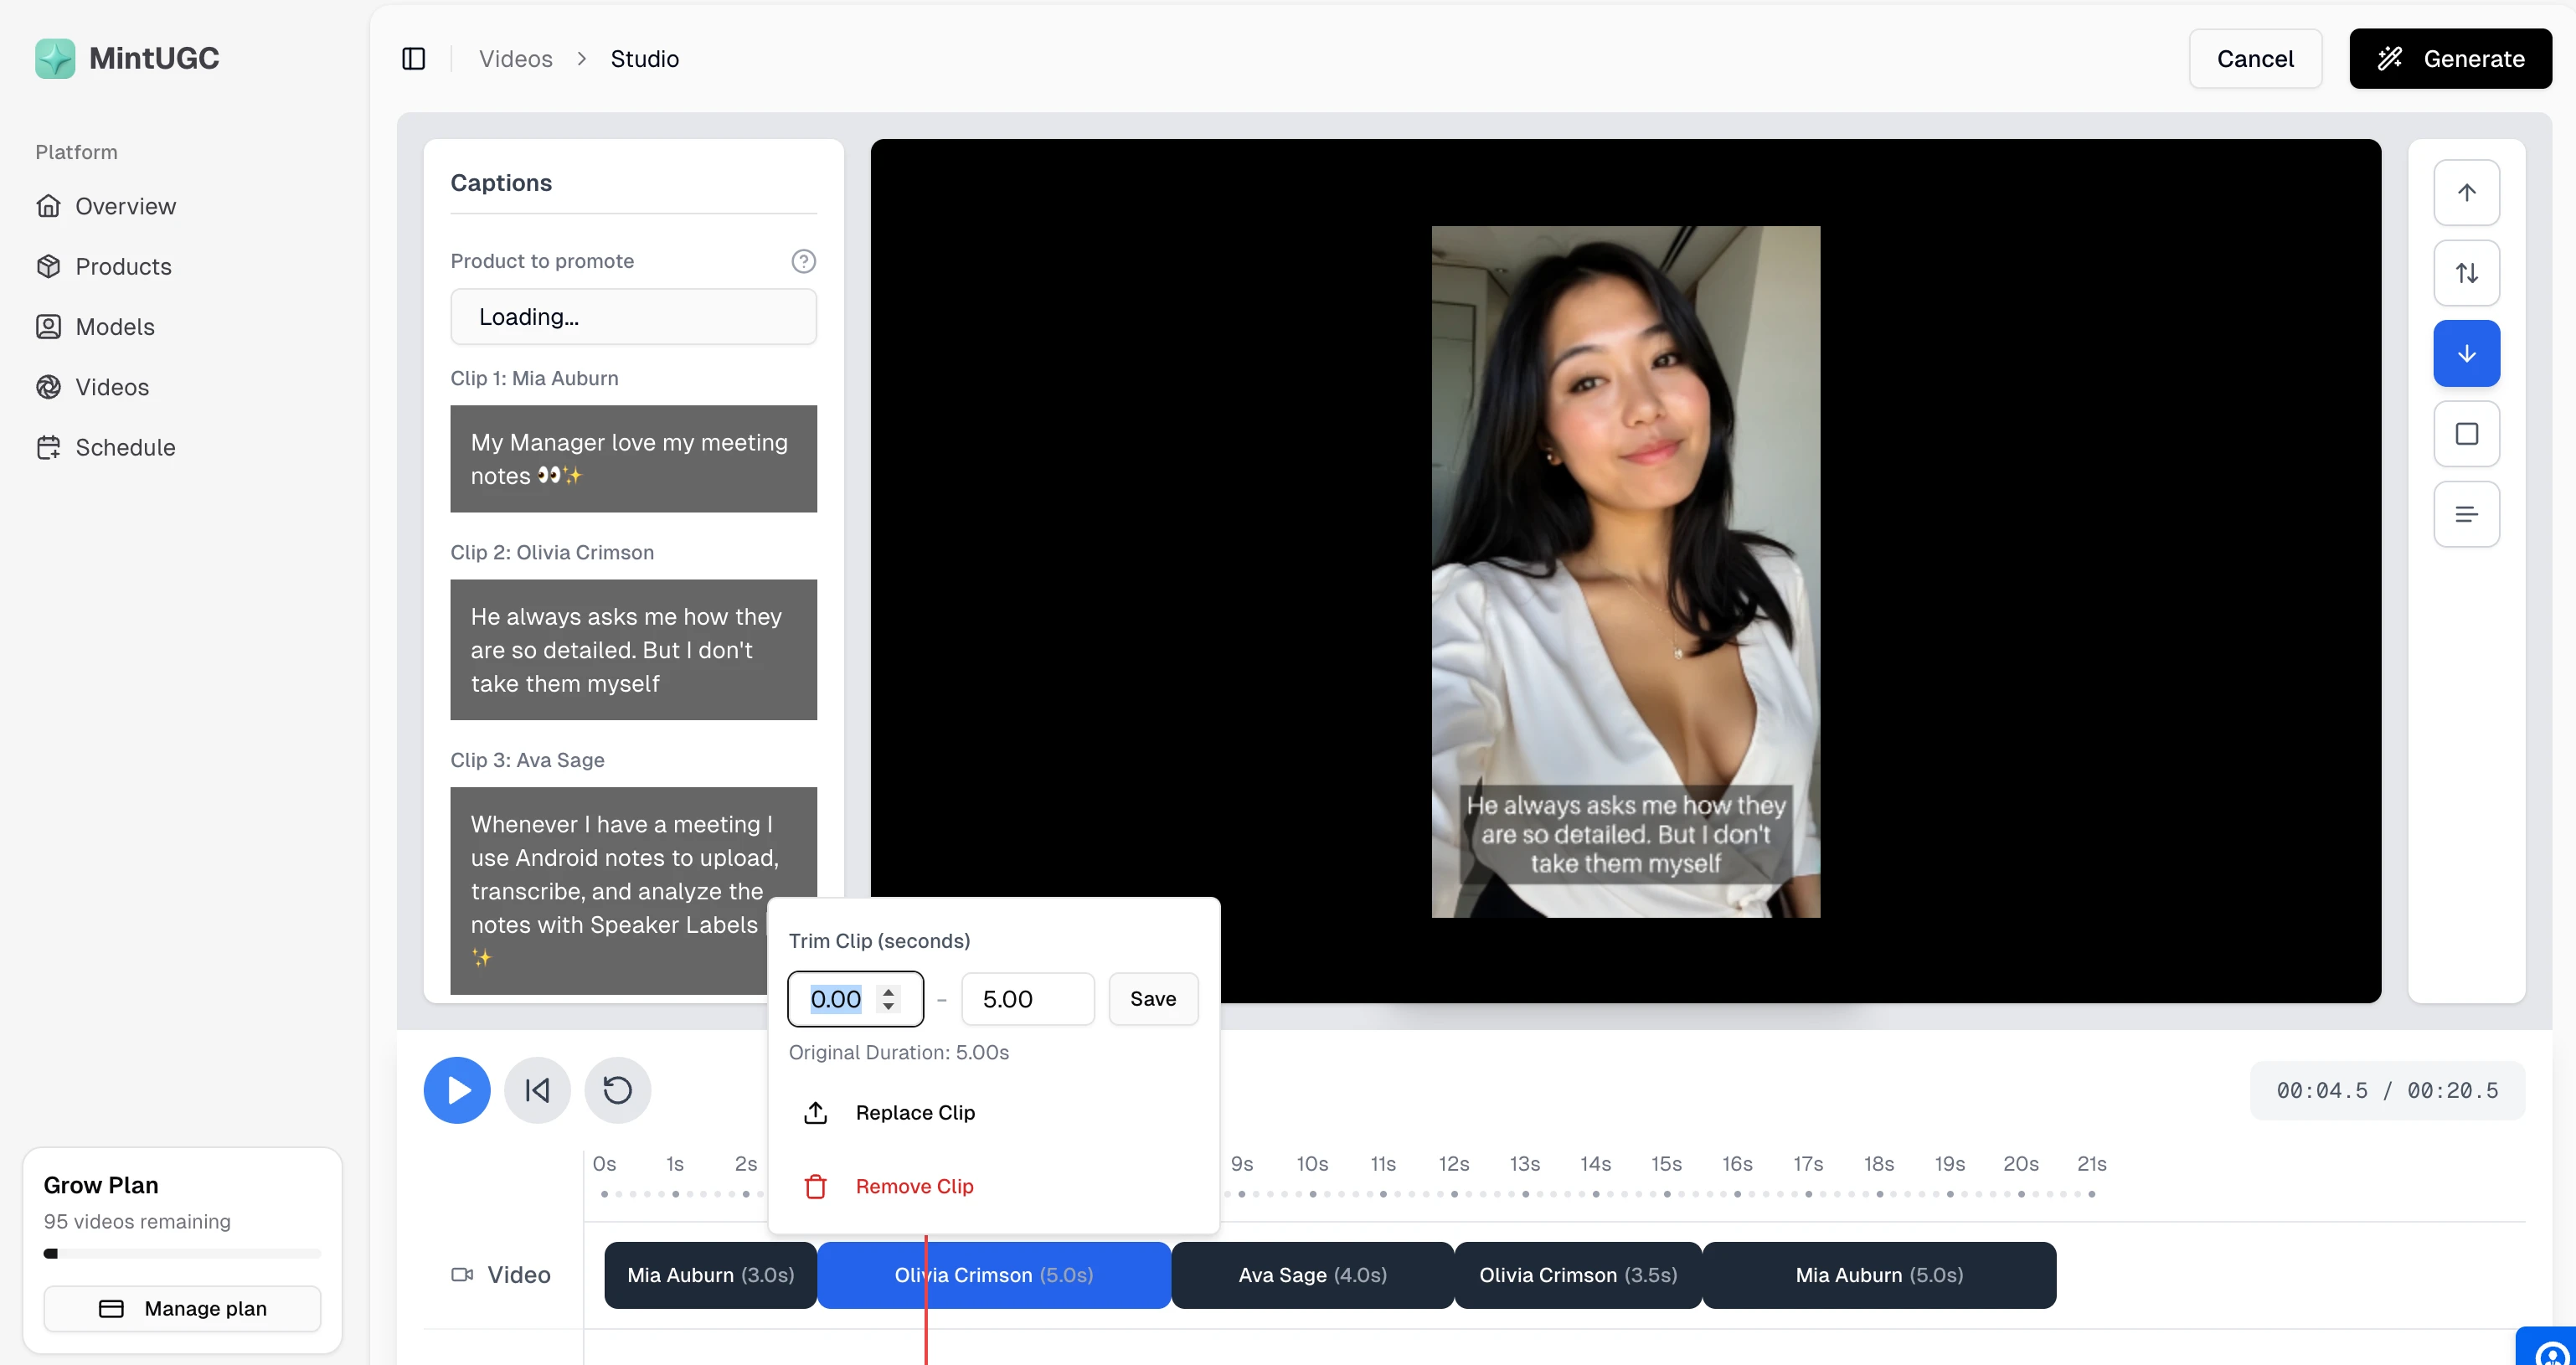Click the videos remaining progress bar
This screenshot has width=2576, height=1365.
click(x=183, y=1254)
